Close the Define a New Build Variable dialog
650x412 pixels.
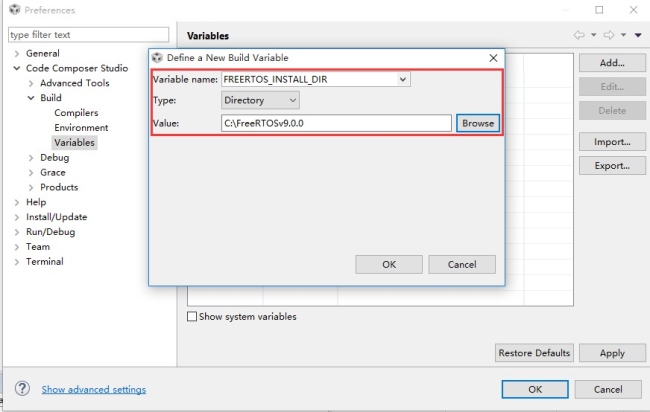(x=493, y=59)
